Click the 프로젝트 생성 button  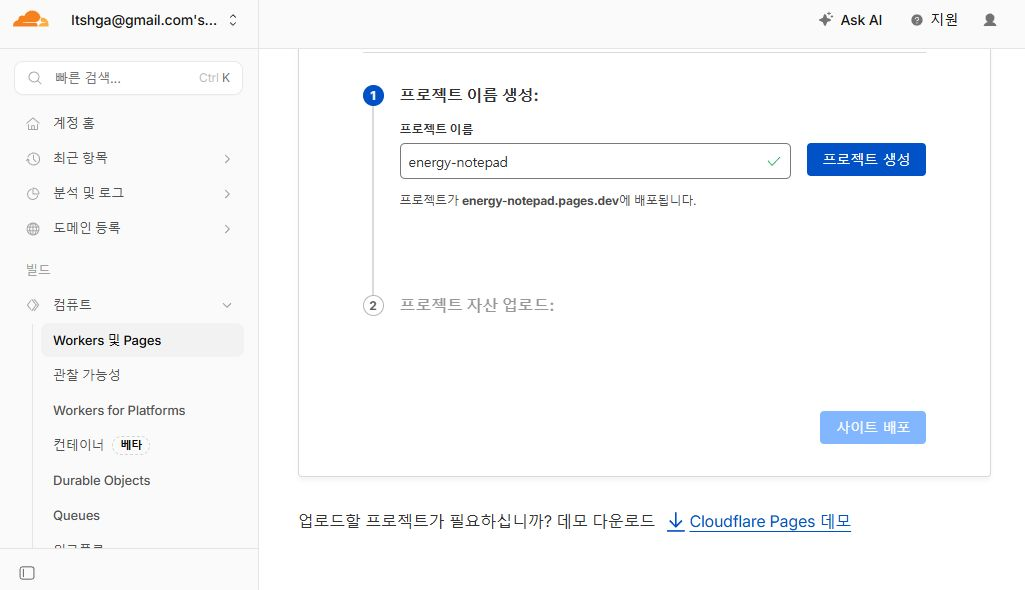pos(866,159)
